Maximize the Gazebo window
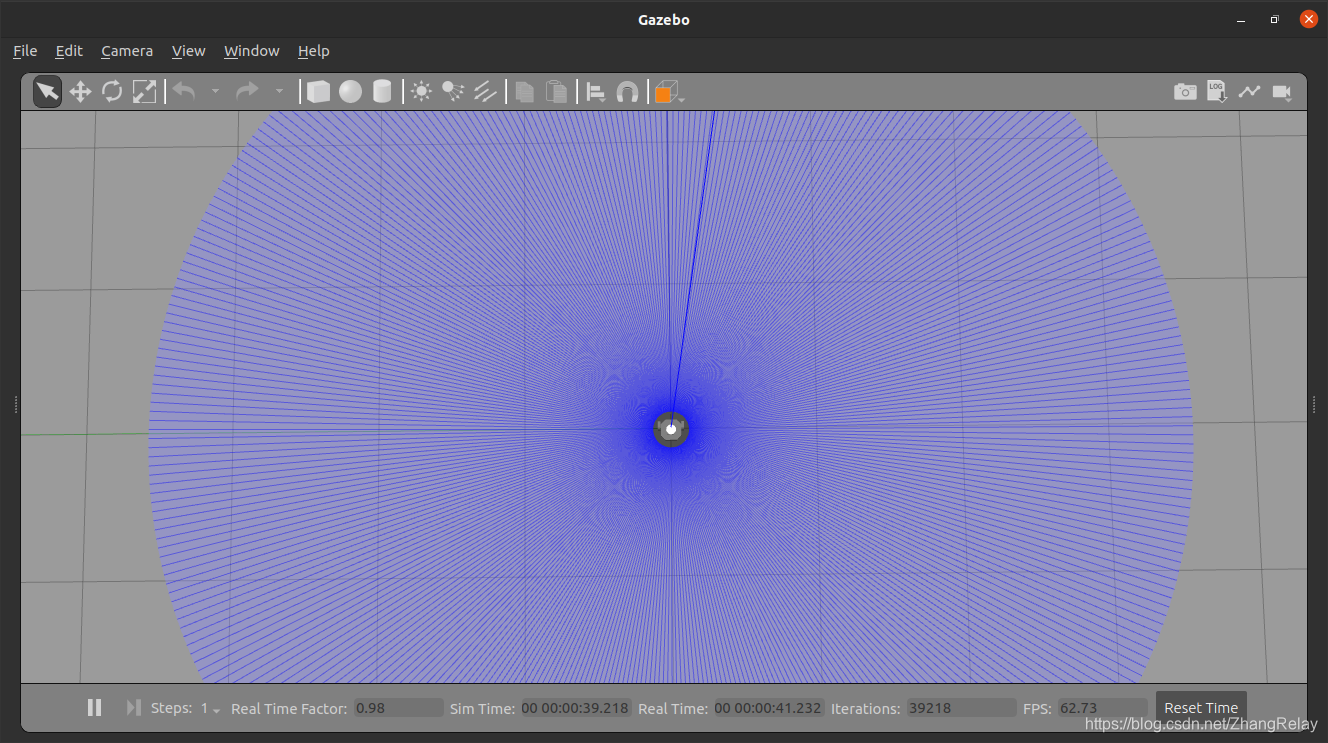The image size is (1328, 743). [x=1274, y=19]
